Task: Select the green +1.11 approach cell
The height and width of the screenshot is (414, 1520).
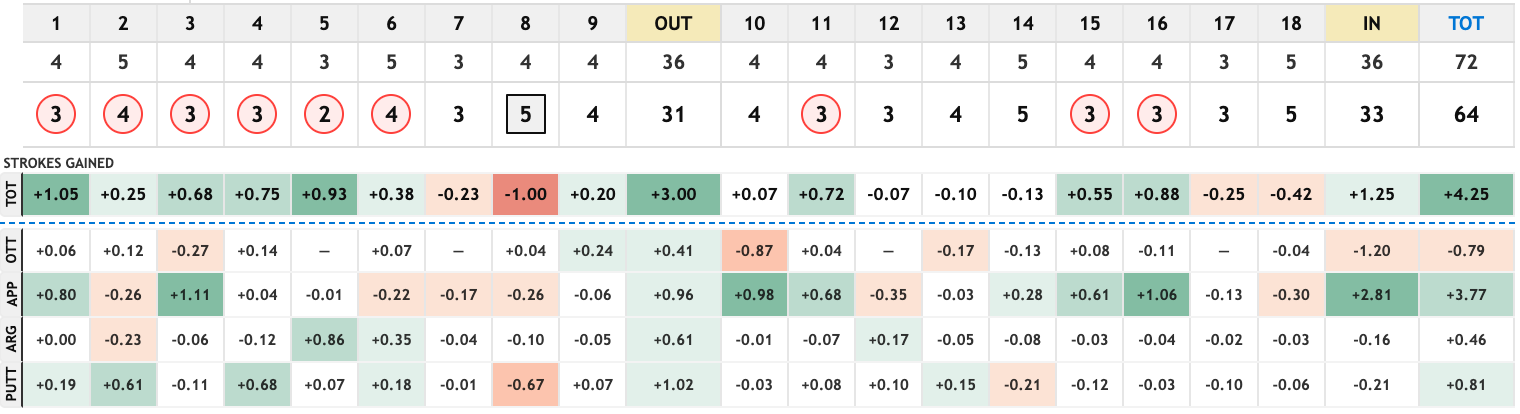Action: coord(190,295)
